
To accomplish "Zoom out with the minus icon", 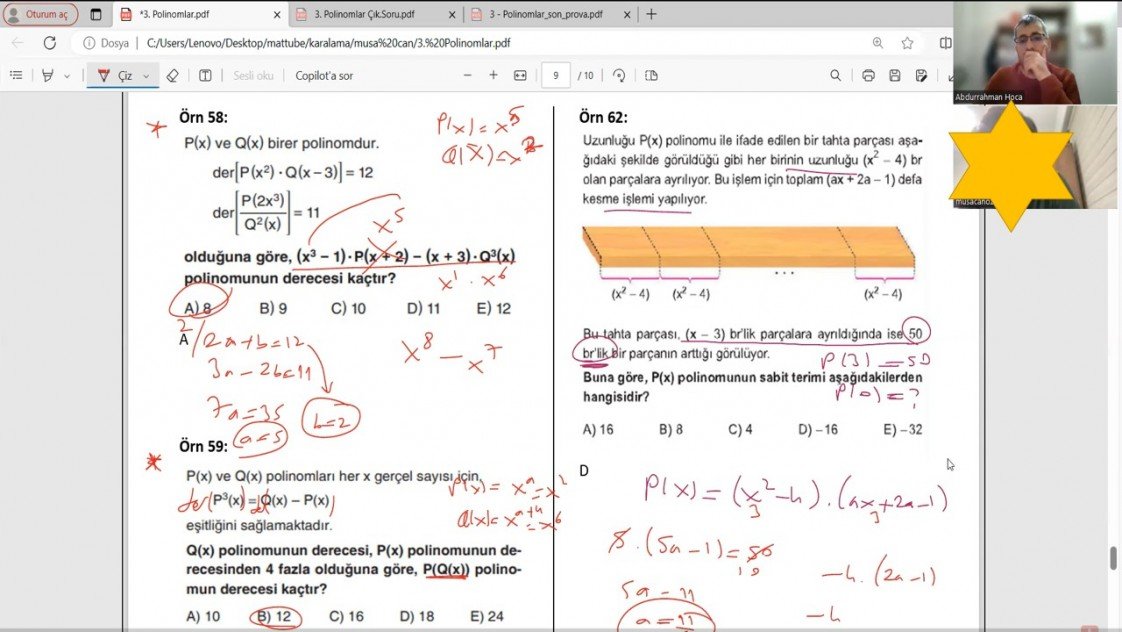I will (x=467, y=75).
